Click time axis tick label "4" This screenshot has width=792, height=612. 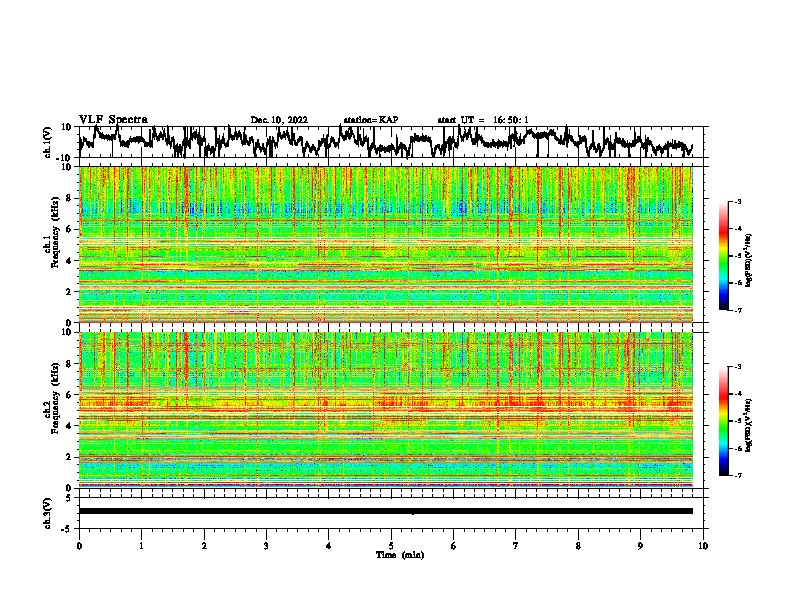coord(329,546)
